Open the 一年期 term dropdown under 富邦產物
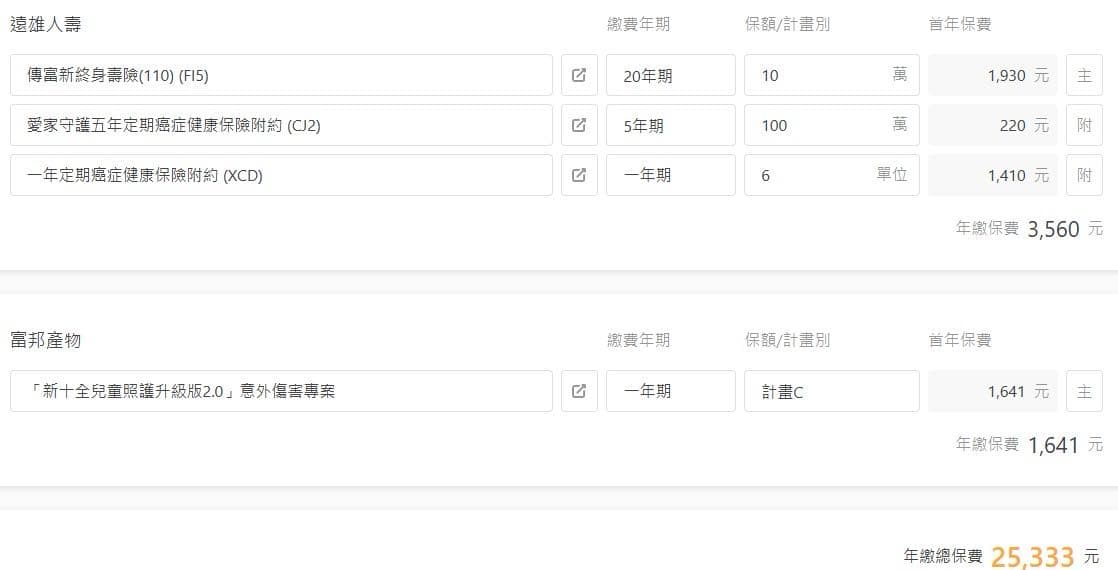The image size is (1118, 570). click(x=670, y=391)
